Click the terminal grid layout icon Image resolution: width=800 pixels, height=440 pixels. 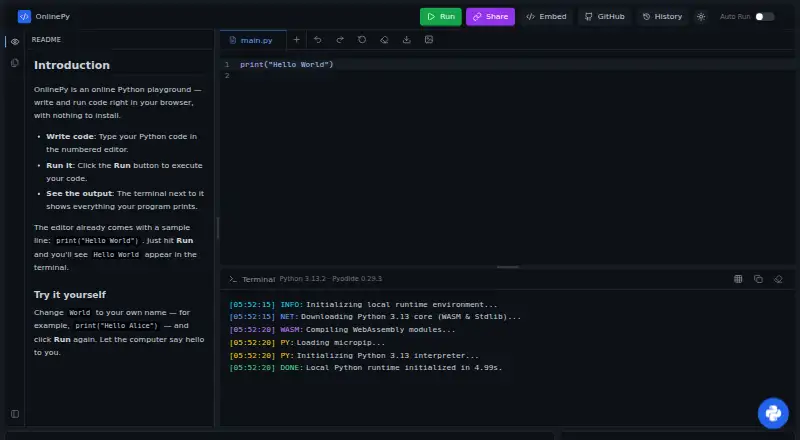pos(738,279)
